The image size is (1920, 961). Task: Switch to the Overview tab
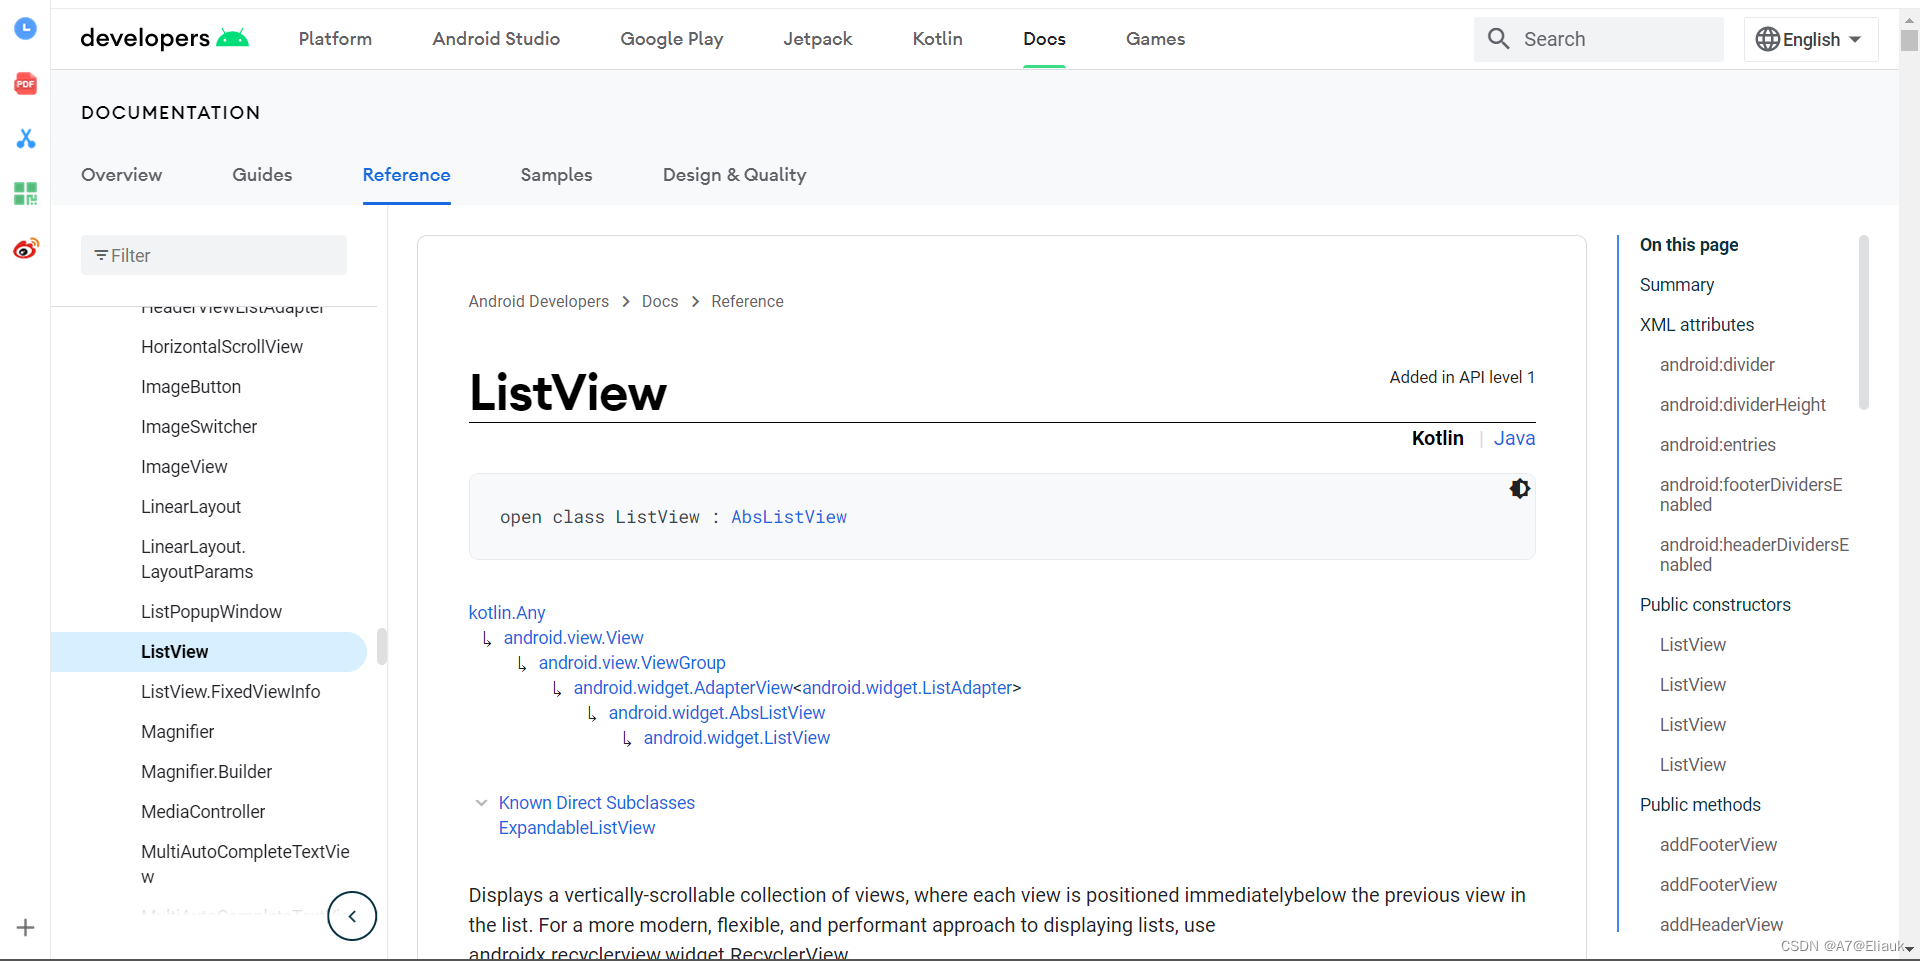click(x=121, y=175)
